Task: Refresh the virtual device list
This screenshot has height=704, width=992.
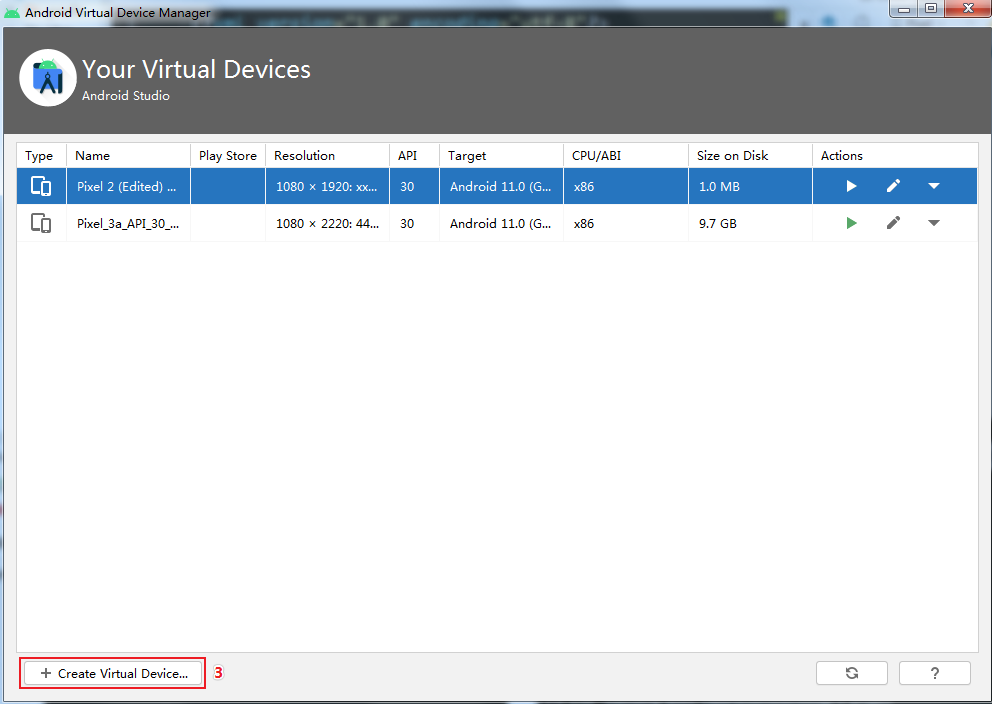Action: point(852,673)
